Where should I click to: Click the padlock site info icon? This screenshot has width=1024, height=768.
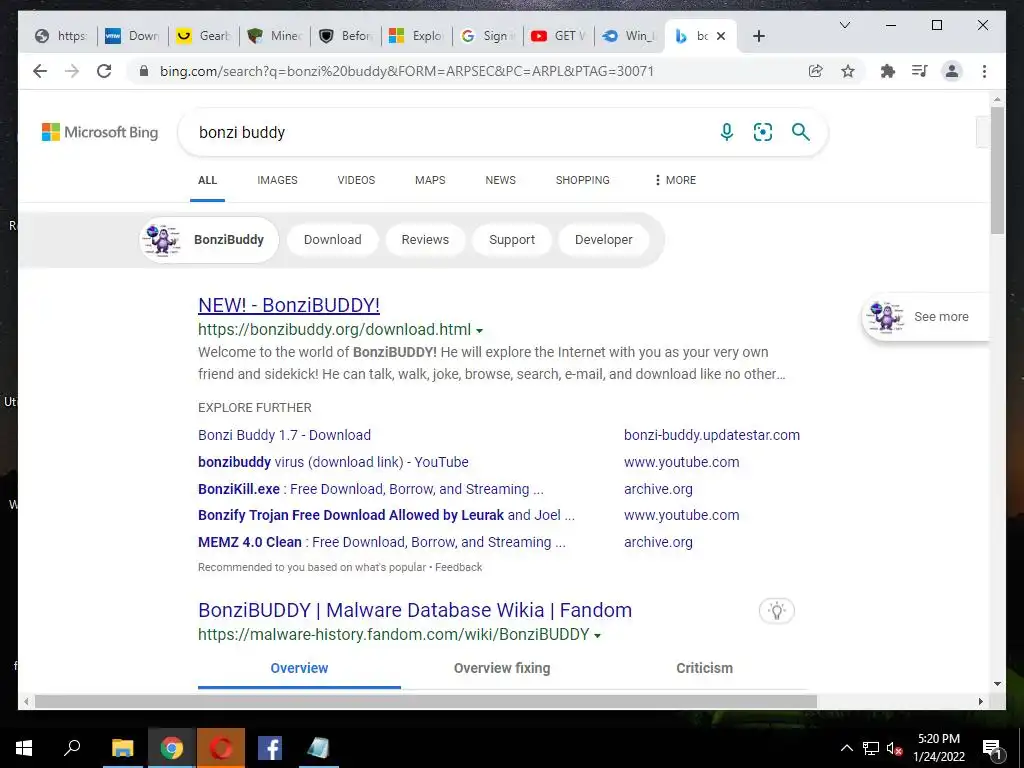coord(144,71)
